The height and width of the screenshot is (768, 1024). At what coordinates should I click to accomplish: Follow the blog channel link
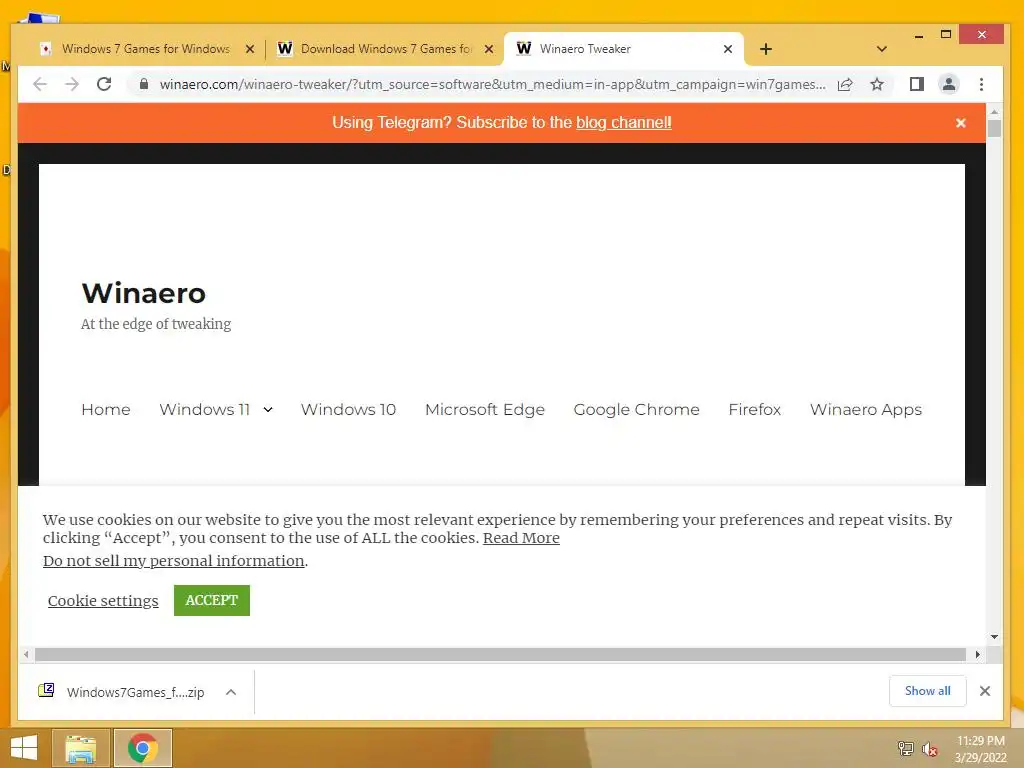[624, 123]
